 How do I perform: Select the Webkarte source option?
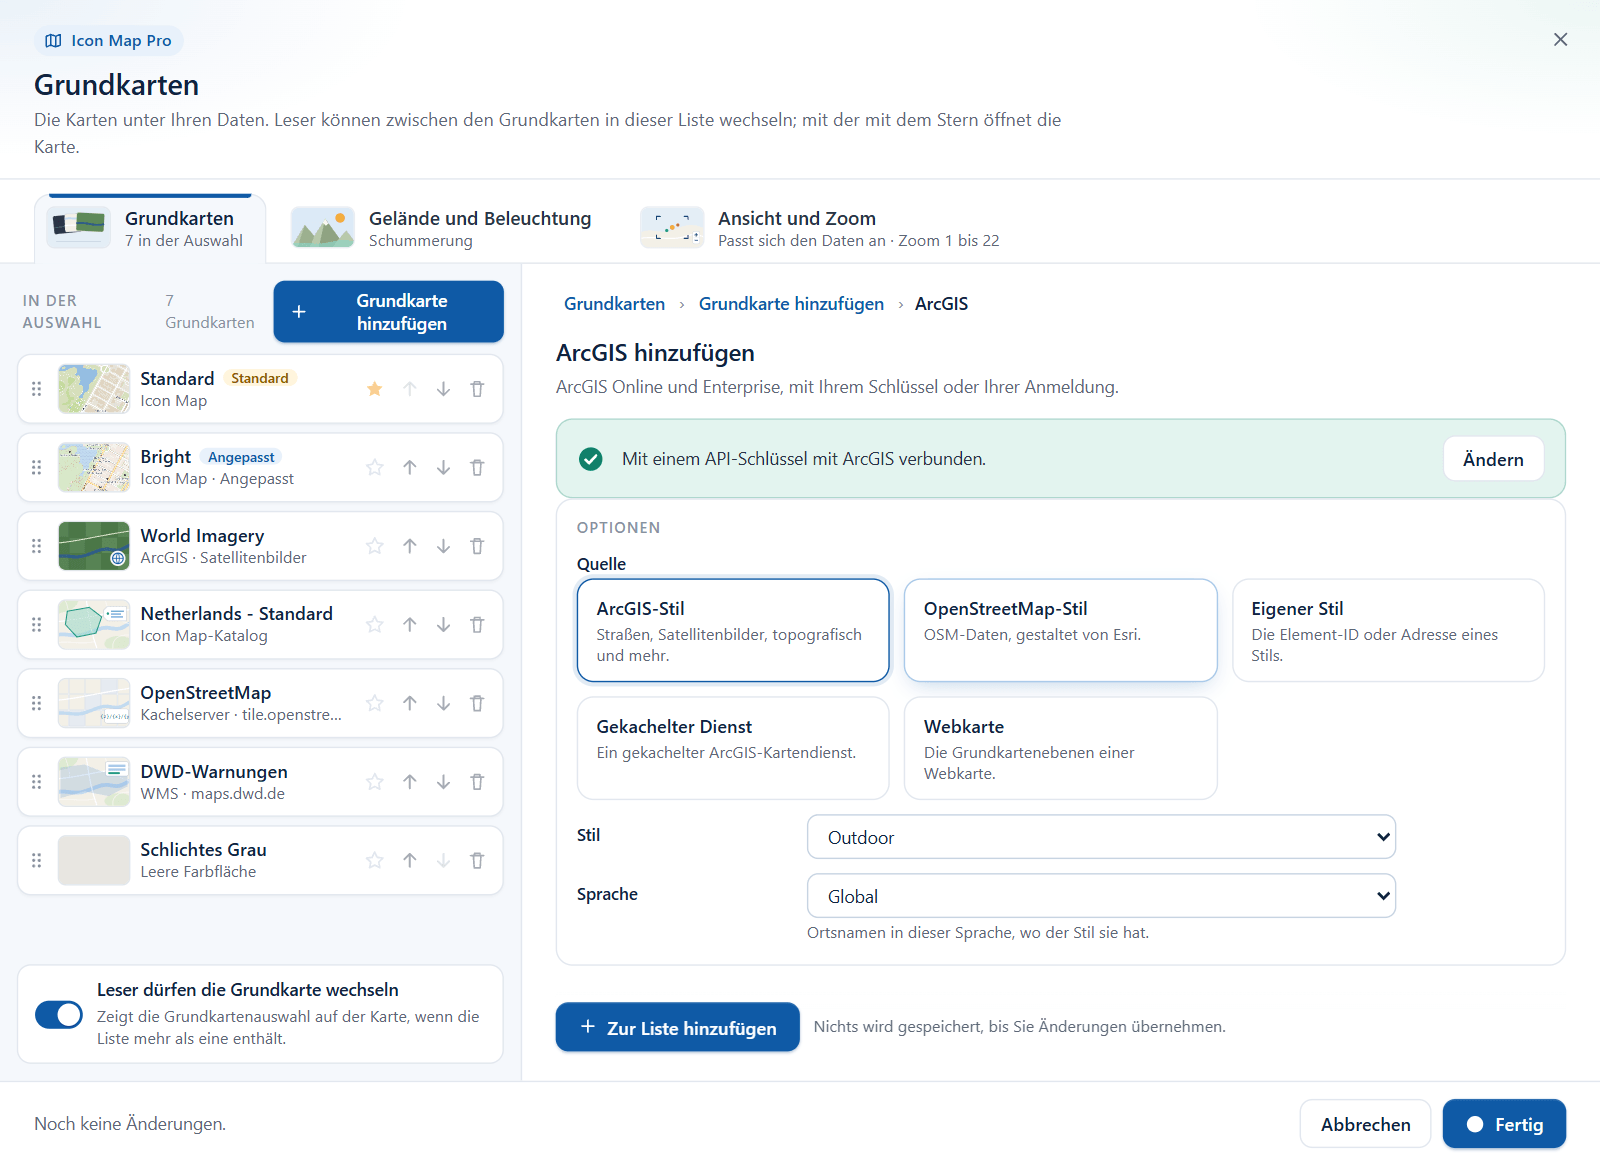click(1060, 748)
